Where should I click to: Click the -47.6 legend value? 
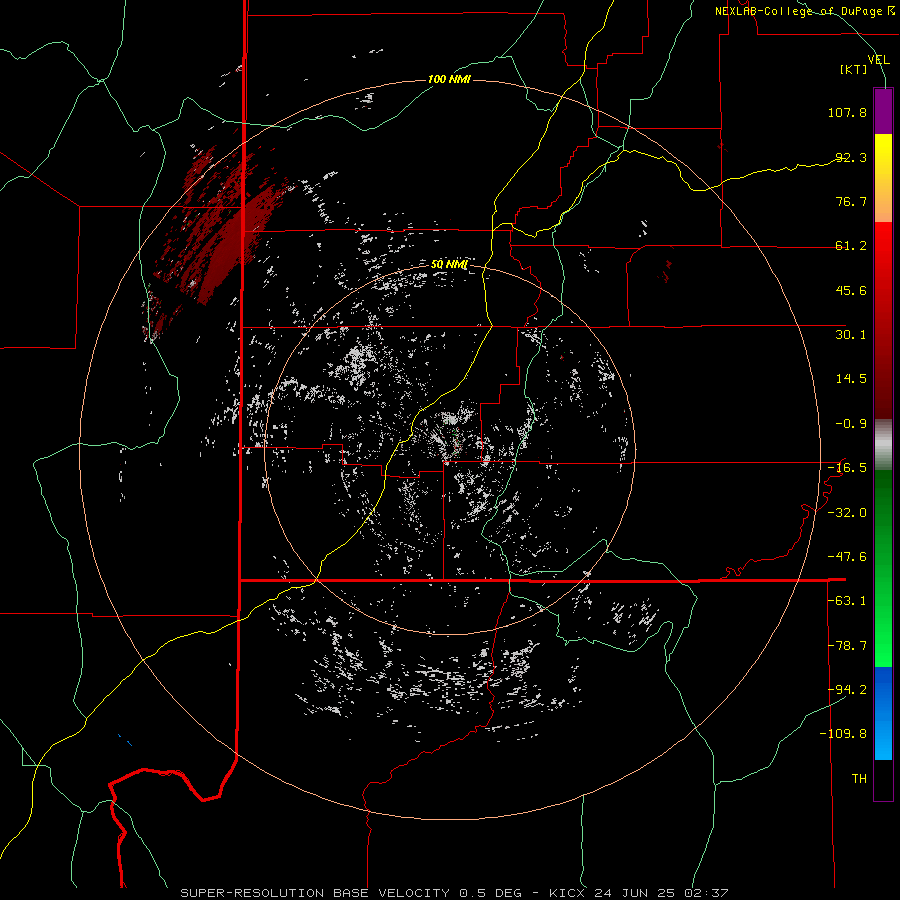click(x=847, y=557)
